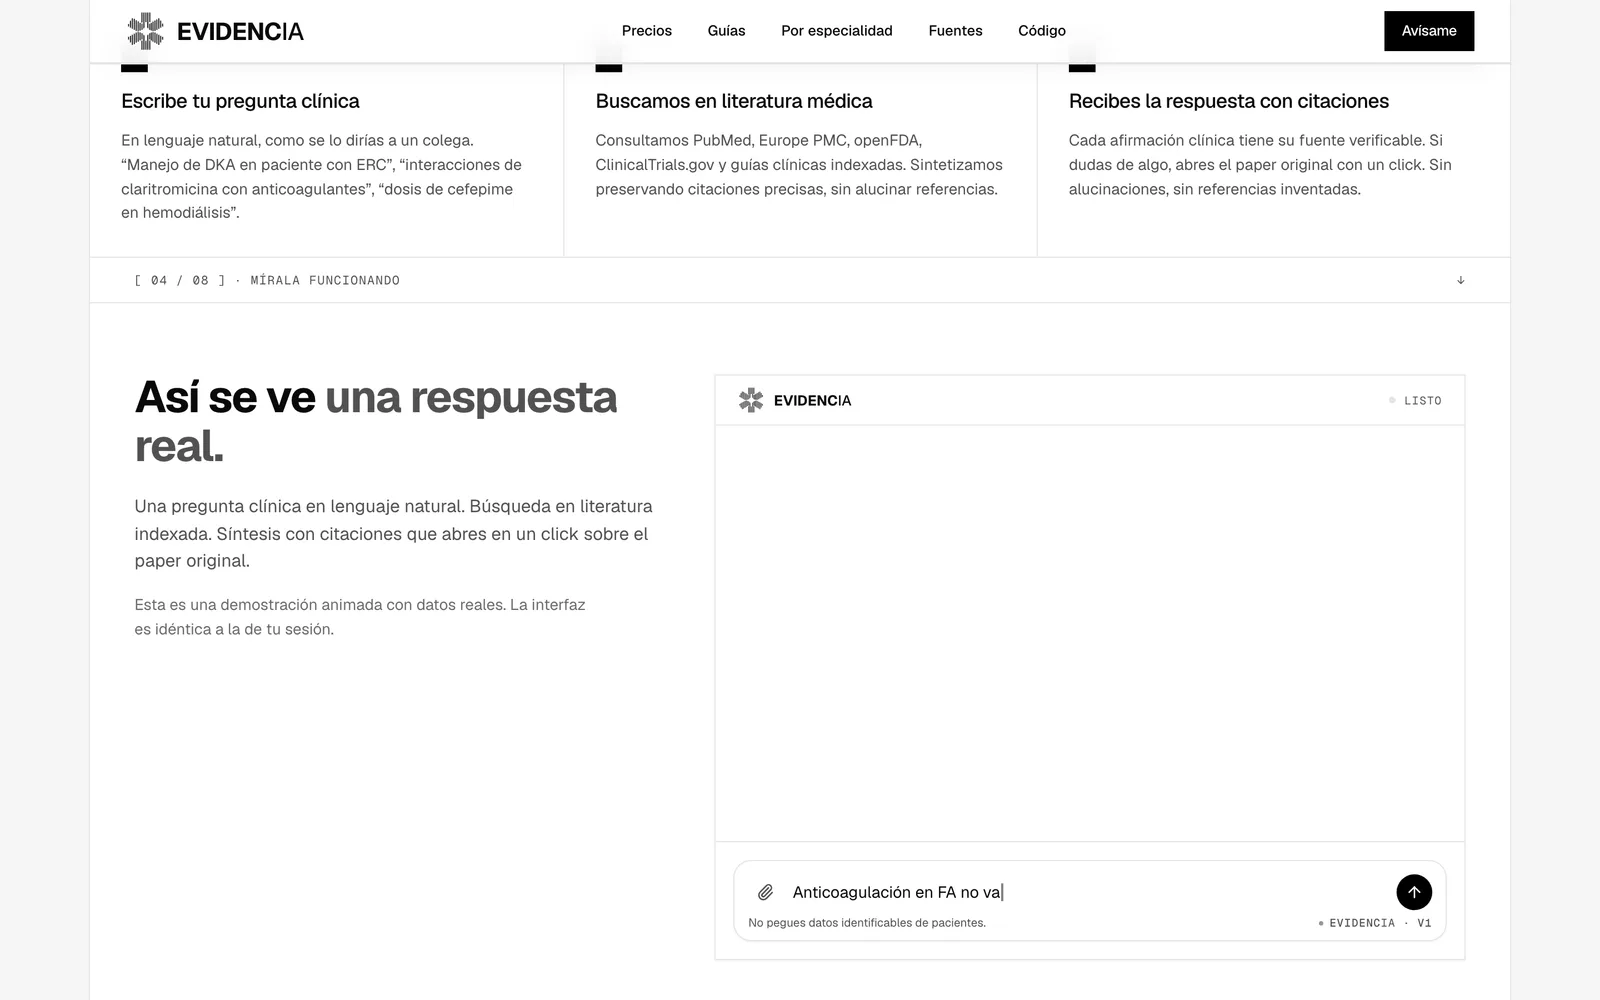1600x1000 pixels.
Task: Click 'Recibes la respuesta con citaciones' heading
Action: 1229,101
